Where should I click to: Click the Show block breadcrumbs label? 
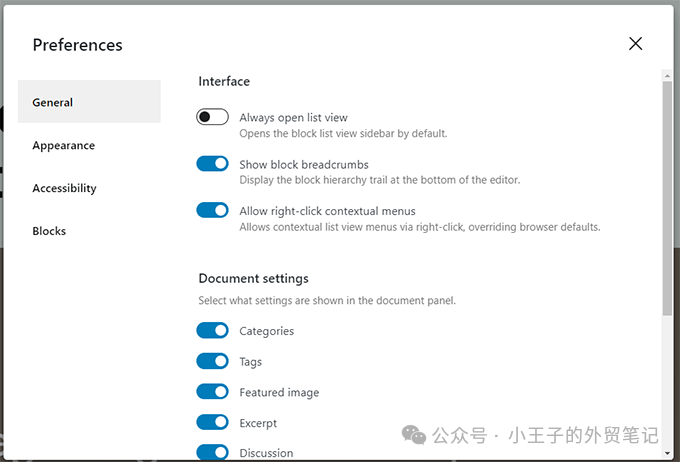click(304, 164)
